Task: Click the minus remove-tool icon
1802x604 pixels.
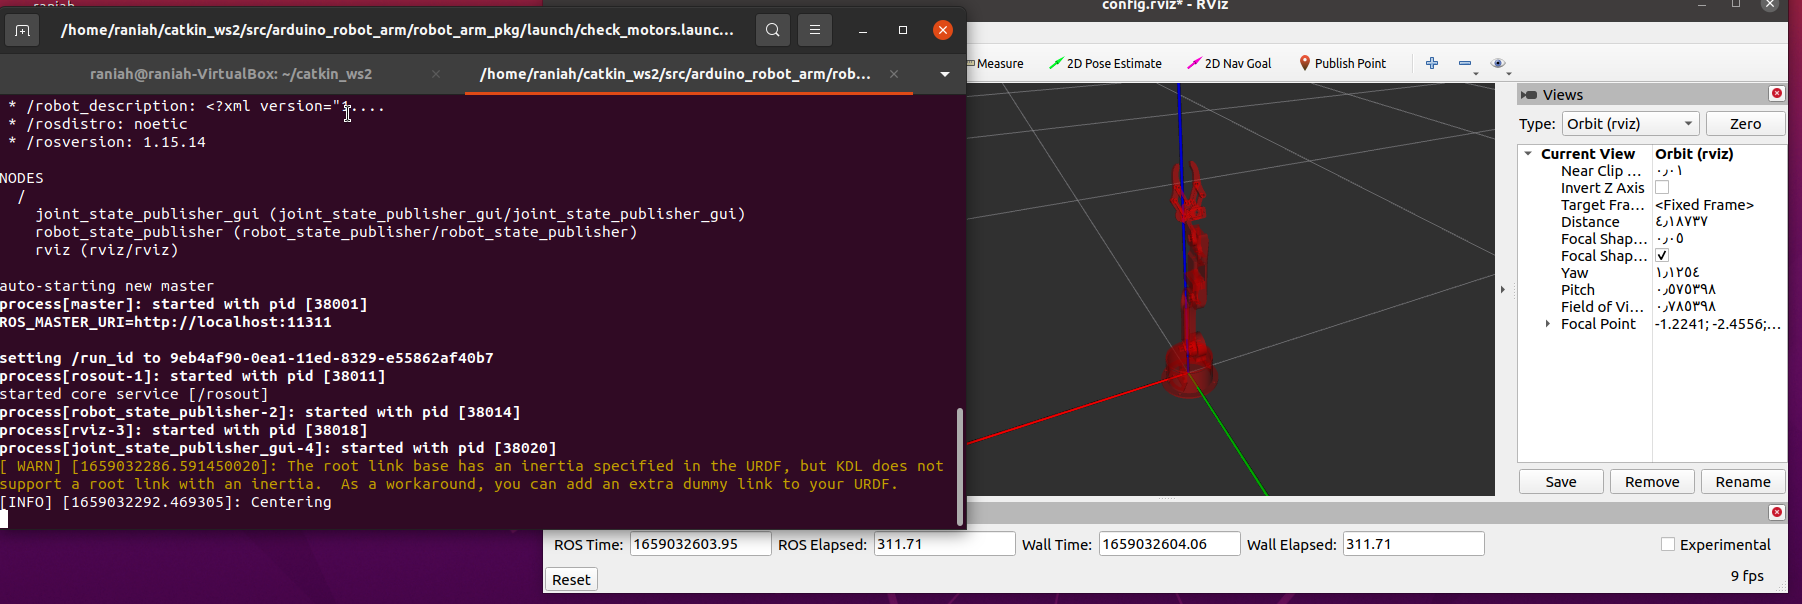Action: (1466, 63)
